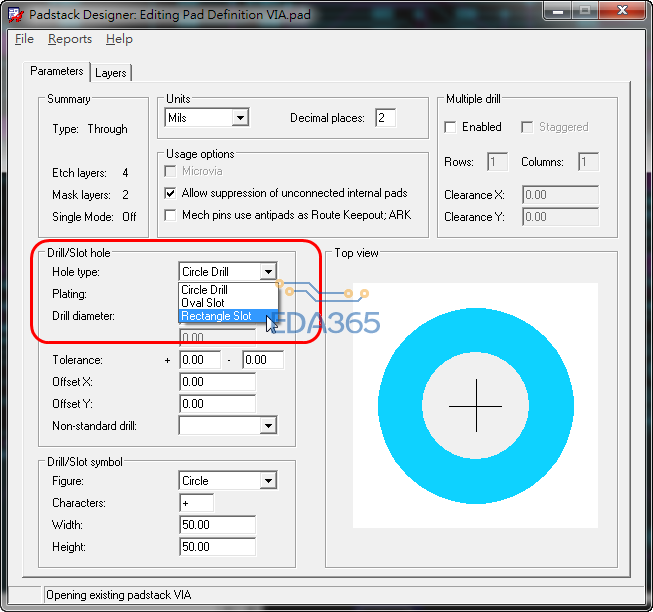Open the Non-standard drill dropdown

click(228, 426)
